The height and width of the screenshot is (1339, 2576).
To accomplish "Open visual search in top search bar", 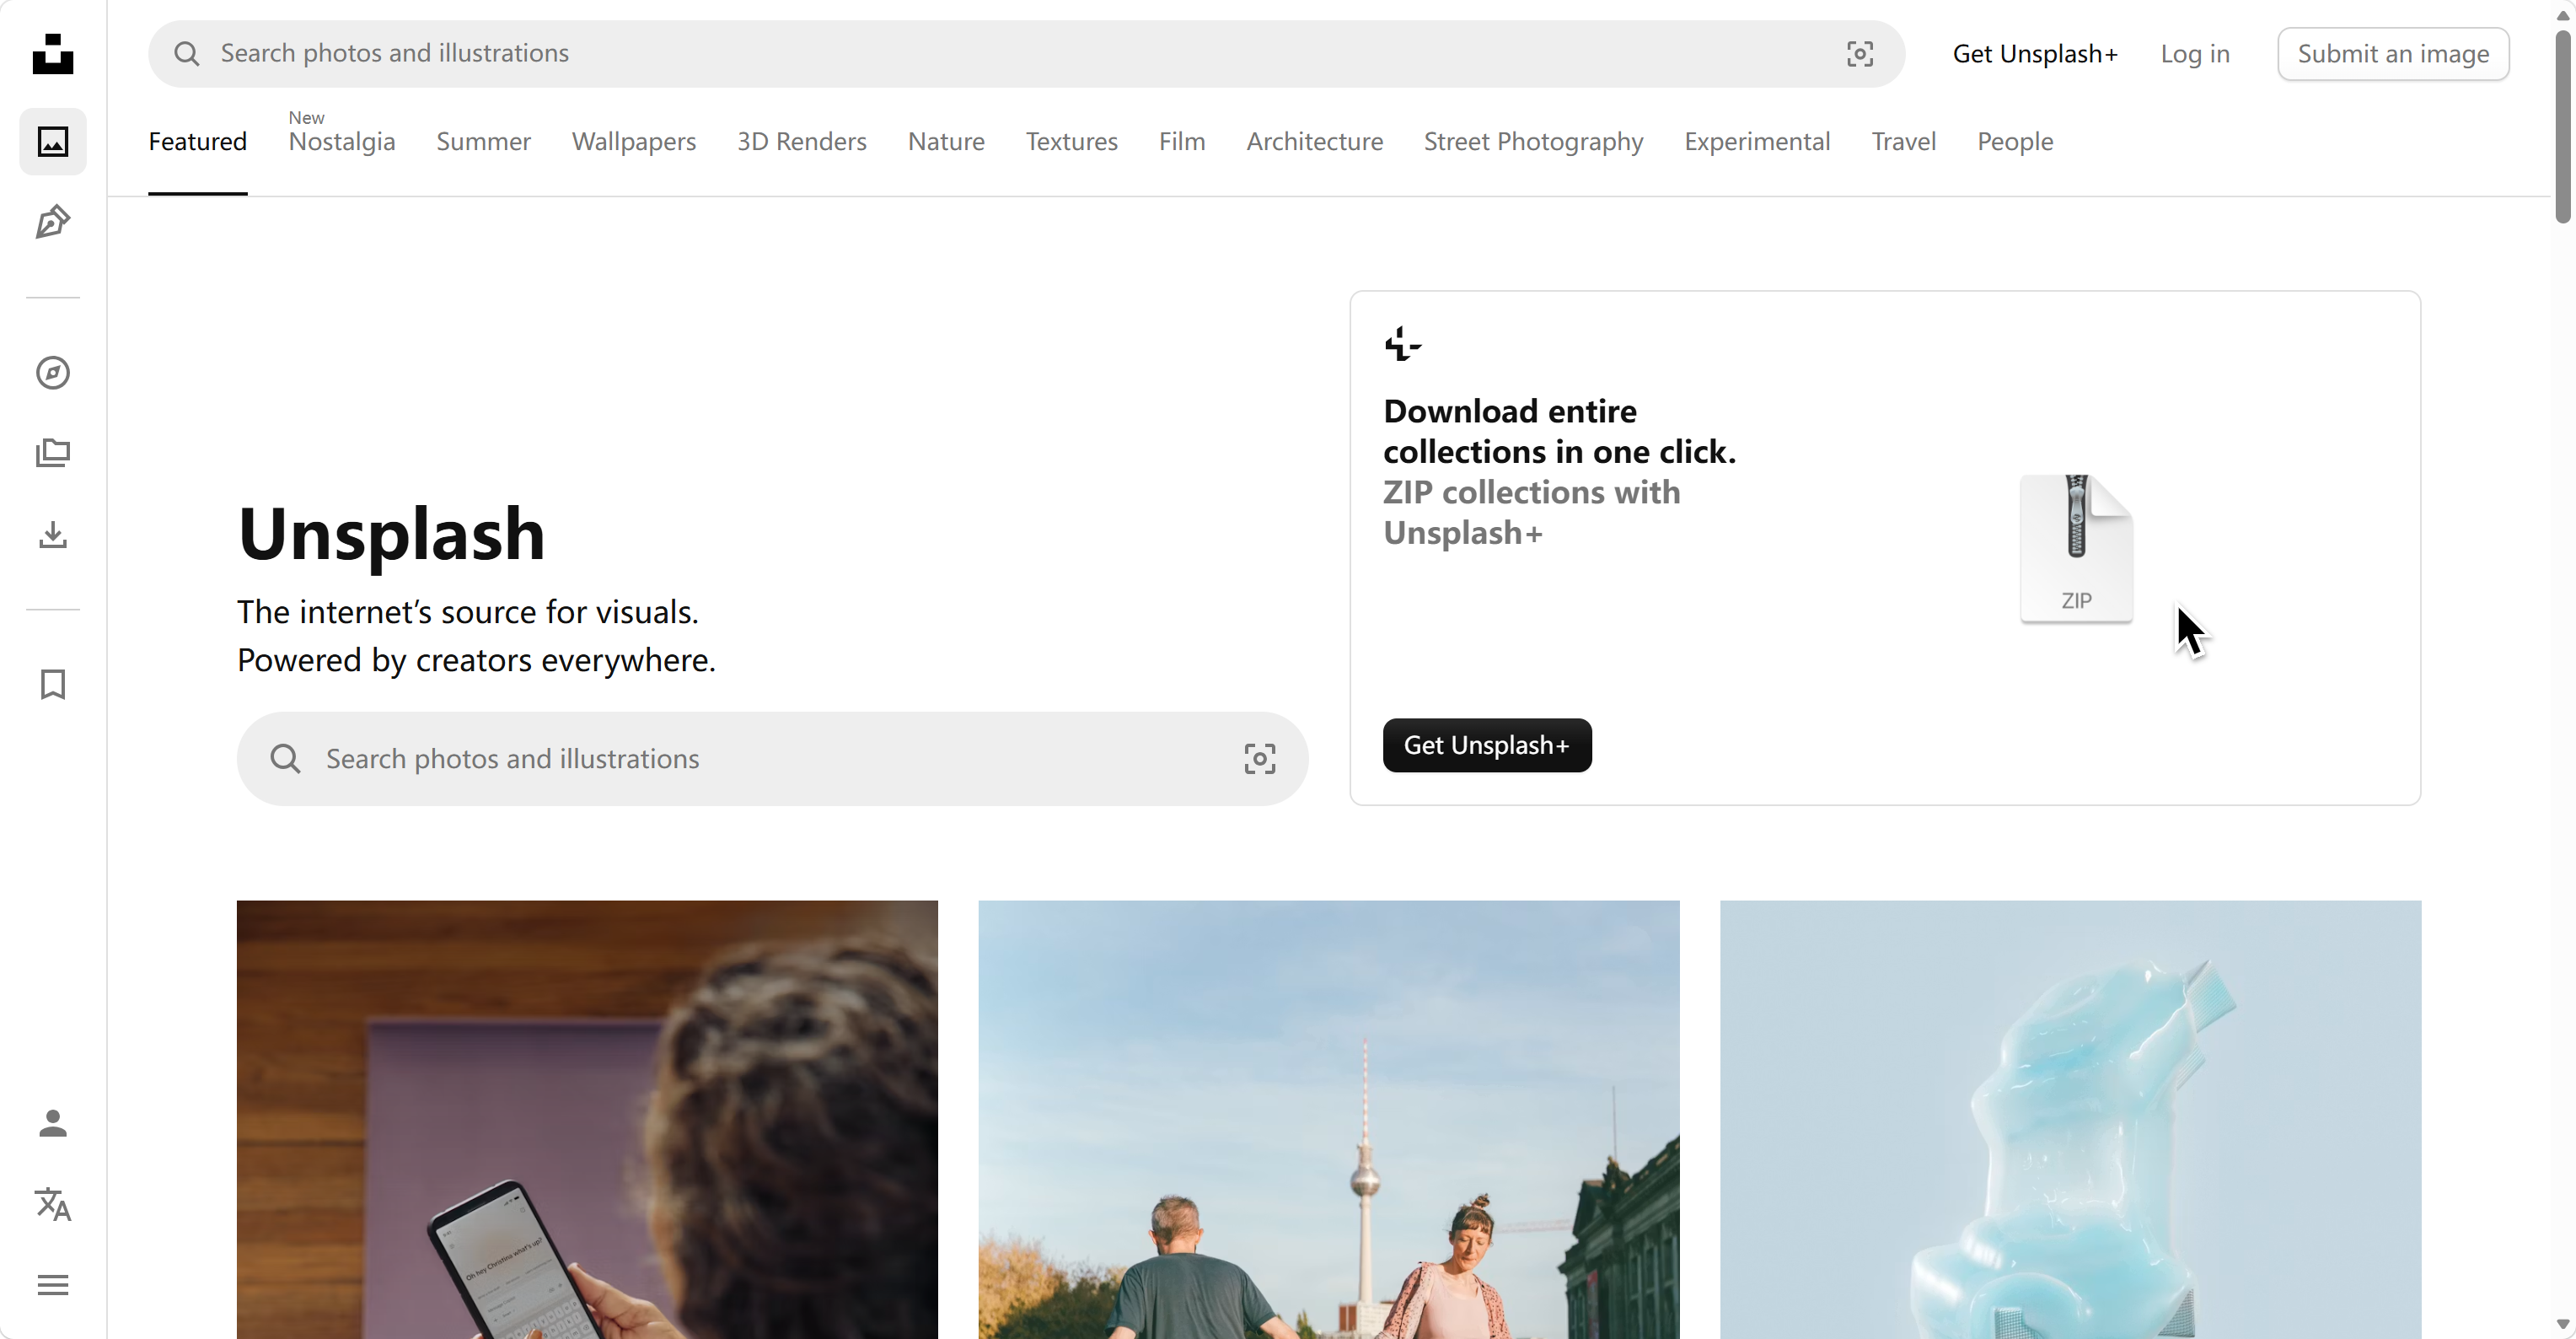I will click(1860, 54).
